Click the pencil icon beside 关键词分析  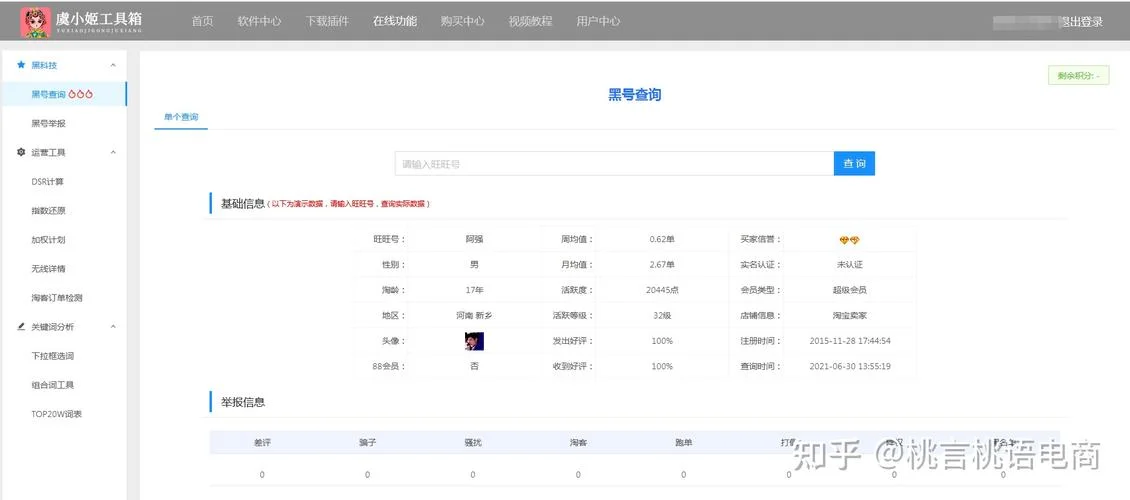[x=21, y=326]
